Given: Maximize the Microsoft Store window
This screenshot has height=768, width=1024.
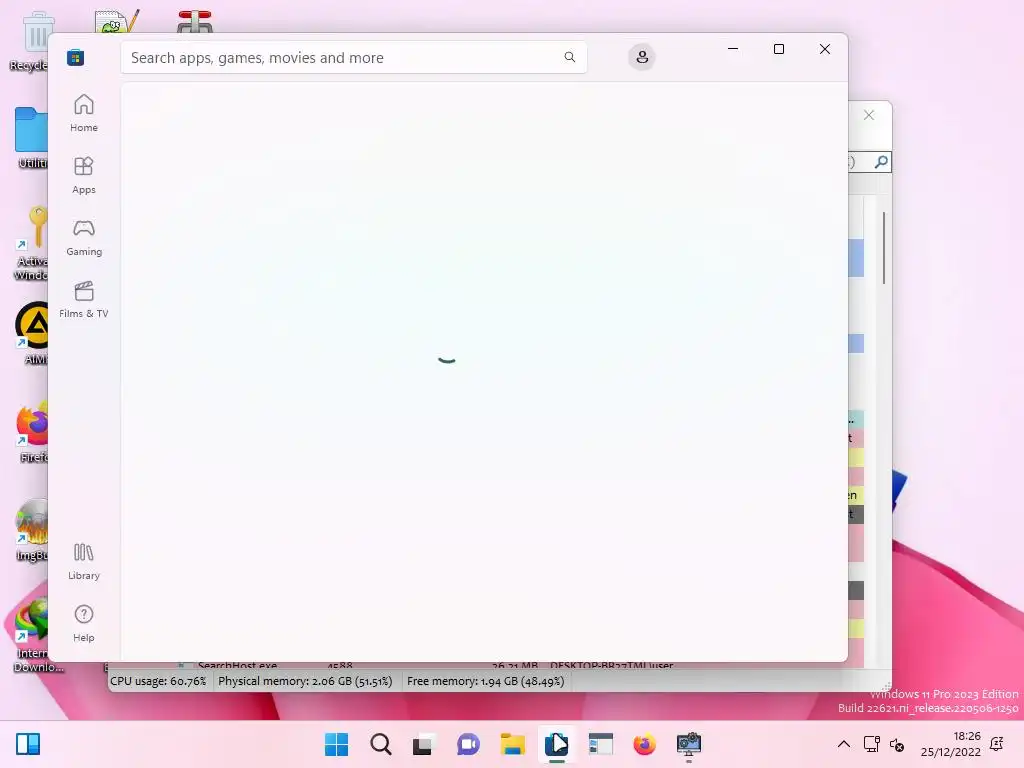Looking at the screenshot, I should coord(778,49).
